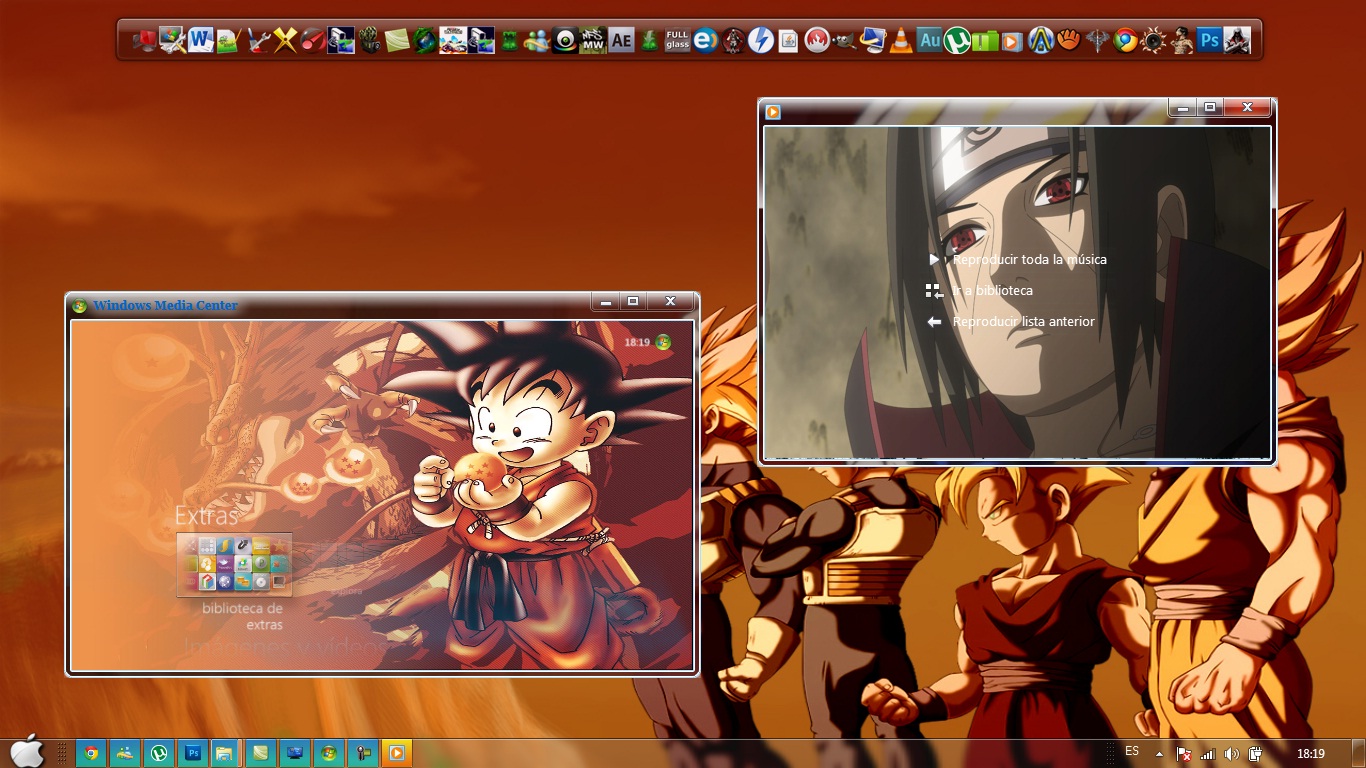Click Media Center green orb beside 18:19
The image size is (1366, 768).
pyautogui.click(x=663, y=342)
